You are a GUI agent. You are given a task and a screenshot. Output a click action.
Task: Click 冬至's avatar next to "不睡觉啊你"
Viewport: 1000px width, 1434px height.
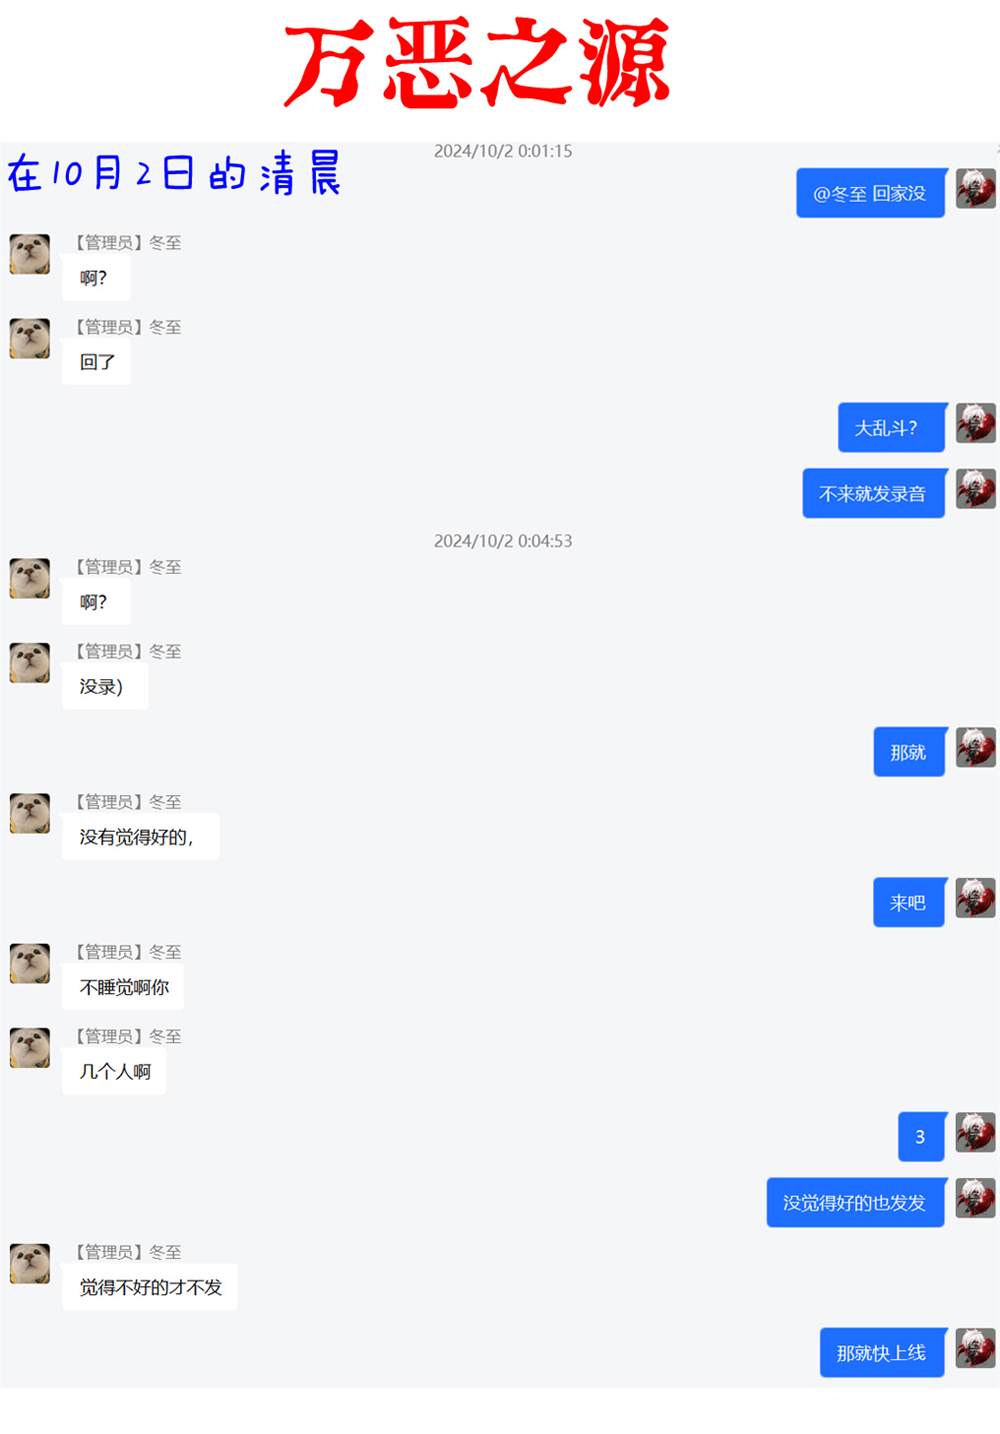(x=30, y=963)
